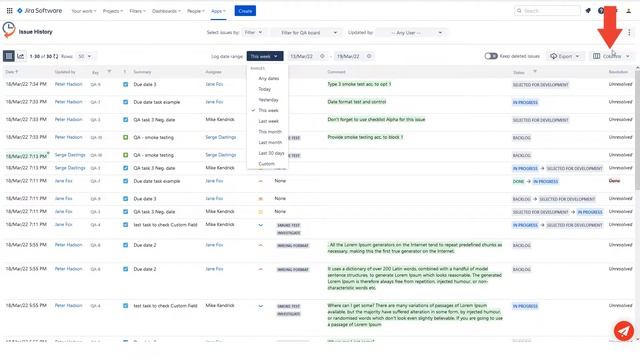The image size is (640, 360).
Task: Click the refresh icon beside the 1-30 of 30 count
Action: 56,56
